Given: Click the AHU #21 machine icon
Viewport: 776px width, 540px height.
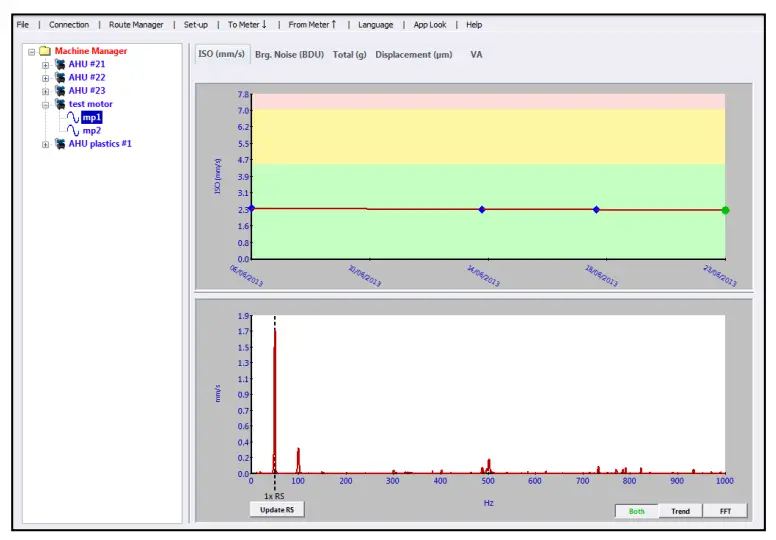Looking at the screenshot, I should 60,64.
